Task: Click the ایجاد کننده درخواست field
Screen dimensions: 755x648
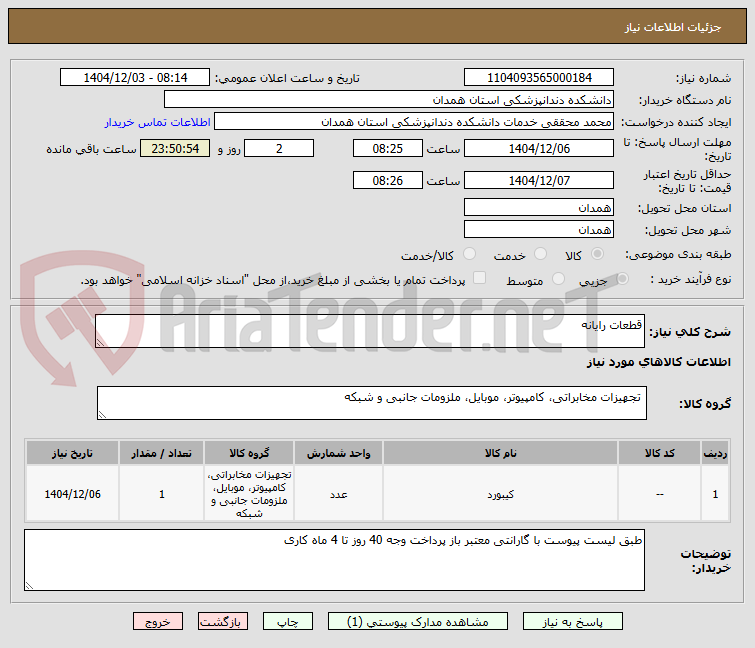Action: [414, 122]
